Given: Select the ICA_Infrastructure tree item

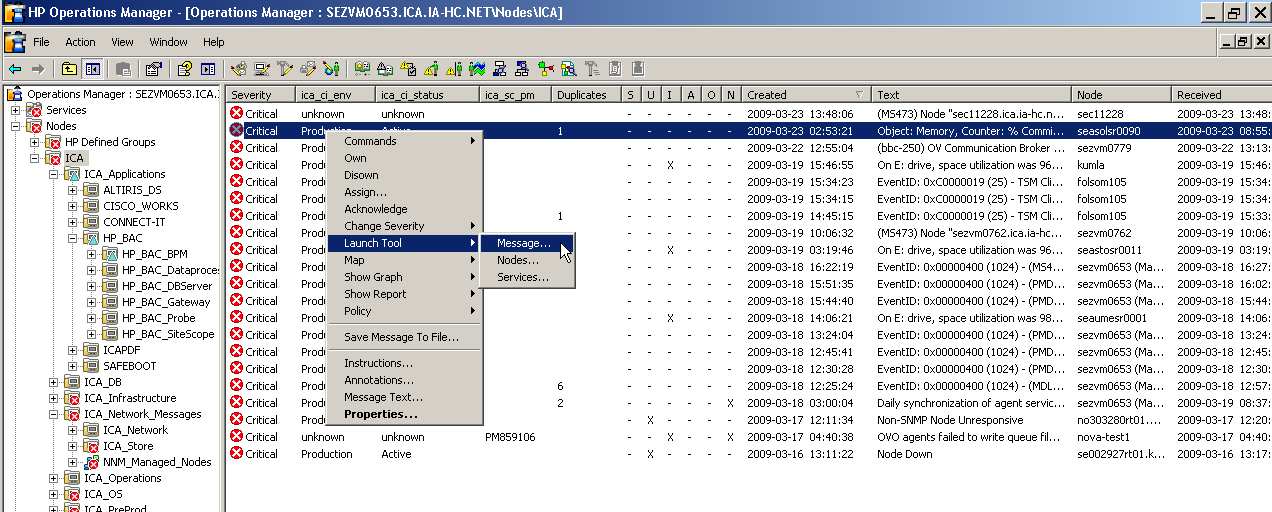Looking at the screenshot, I should pos(130,398).
